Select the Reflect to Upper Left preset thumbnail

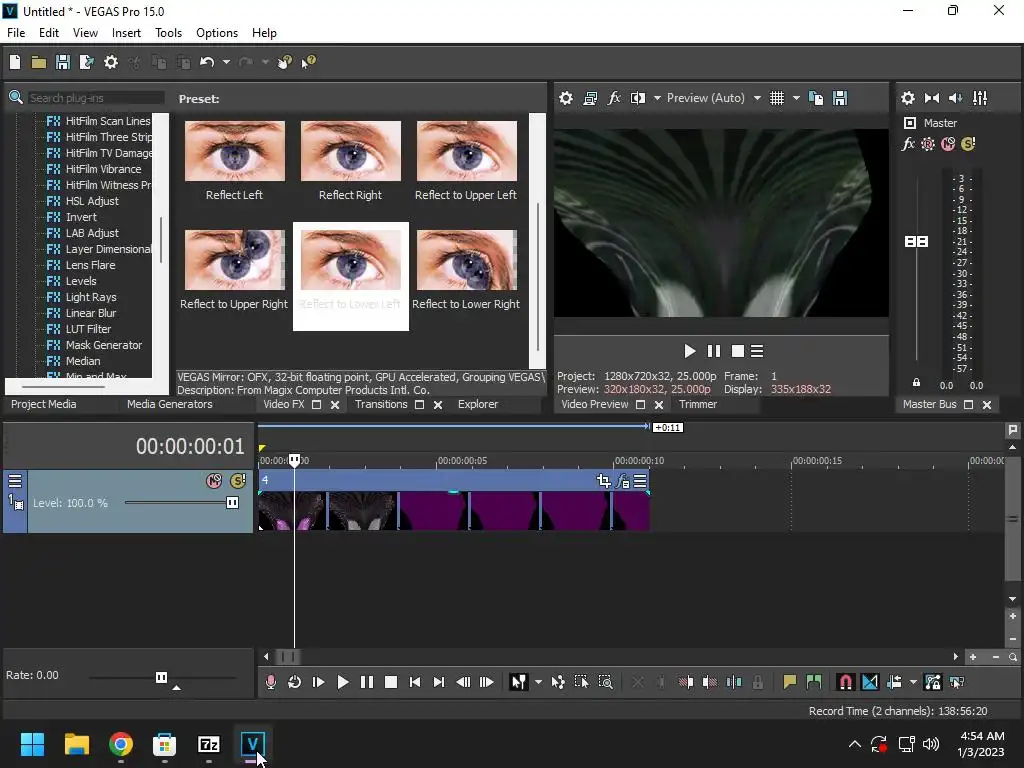pos(466,152)
